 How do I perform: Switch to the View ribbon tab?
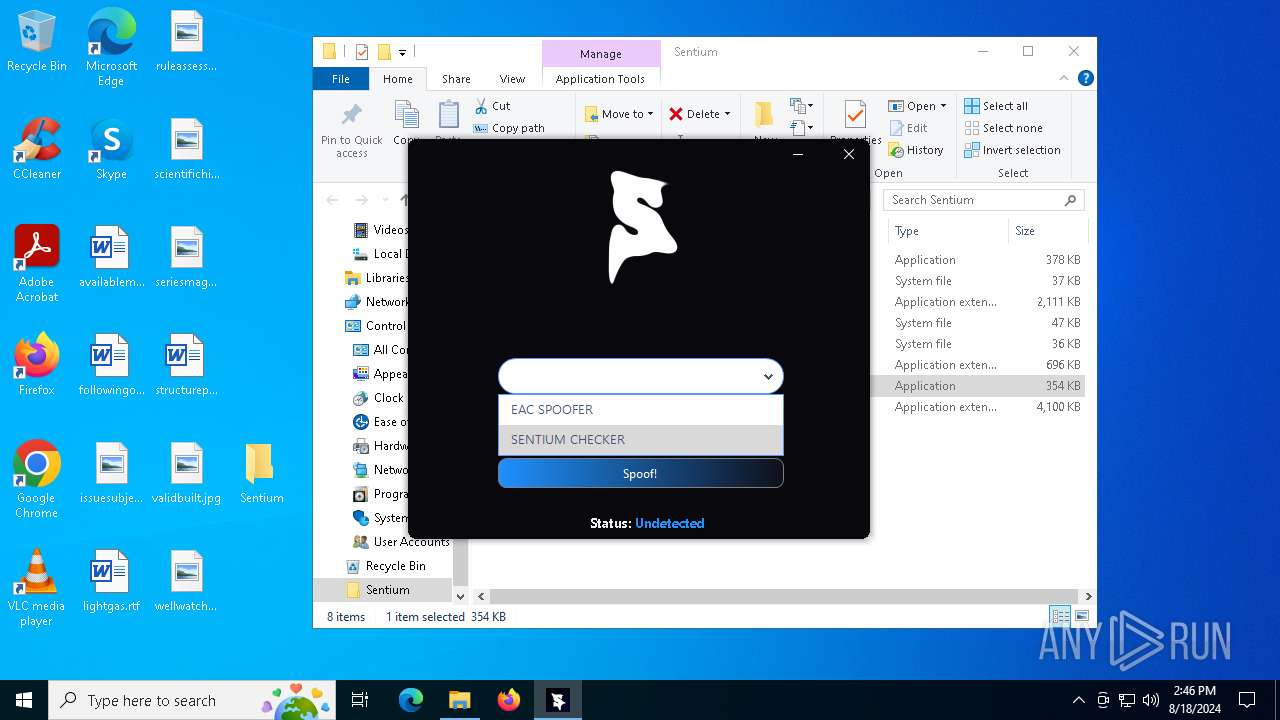512,79
